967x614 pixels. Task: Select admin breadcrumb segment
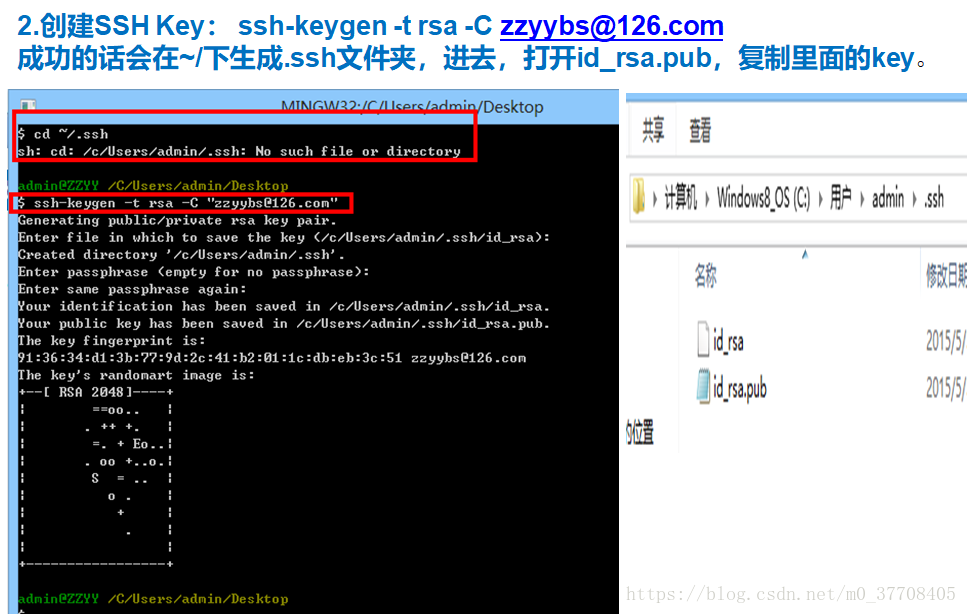tap(887, 198)
